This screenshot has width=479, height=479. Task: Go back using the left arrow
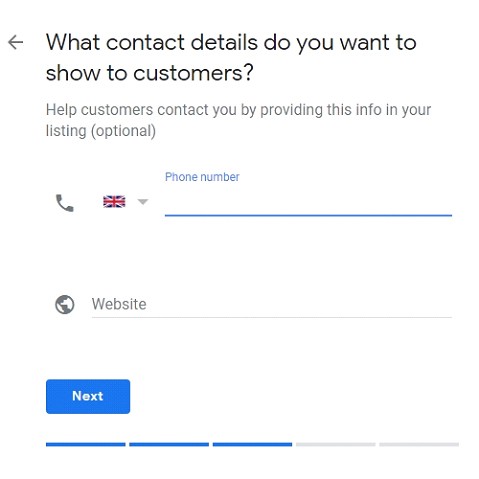click(16, 42)
